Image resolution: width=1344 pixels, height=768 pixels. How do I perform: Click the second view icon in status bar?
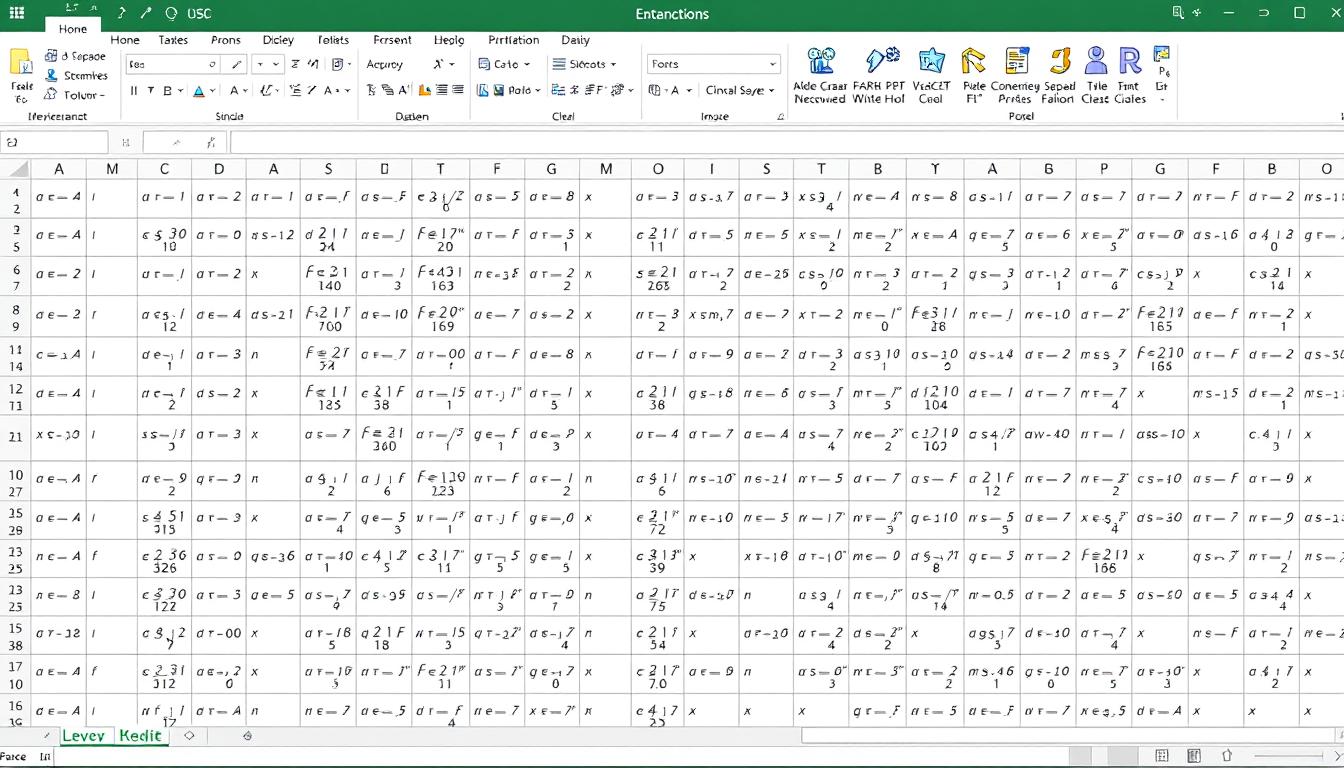1193,756
